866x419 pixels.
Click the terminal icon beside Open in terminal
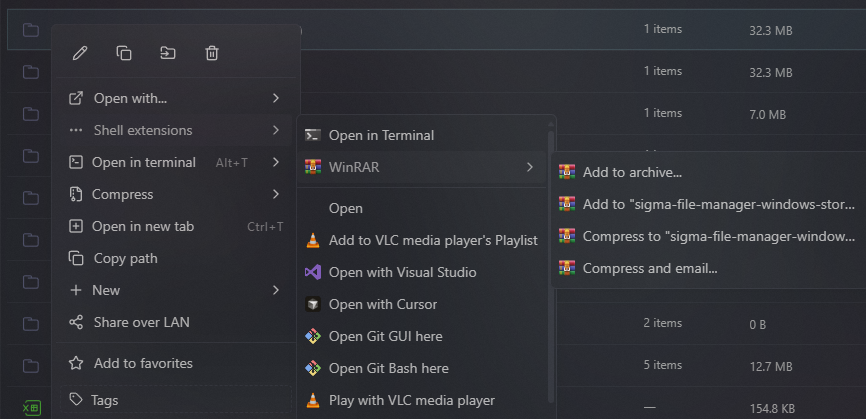[76, 162]
